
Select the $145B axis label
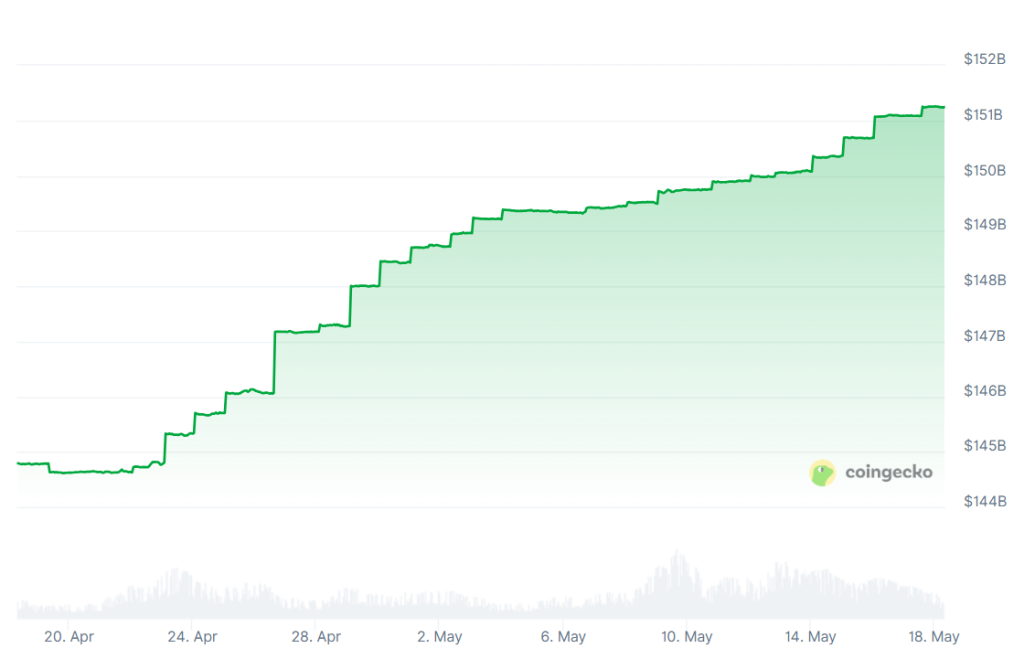click(x=984, y=445)
